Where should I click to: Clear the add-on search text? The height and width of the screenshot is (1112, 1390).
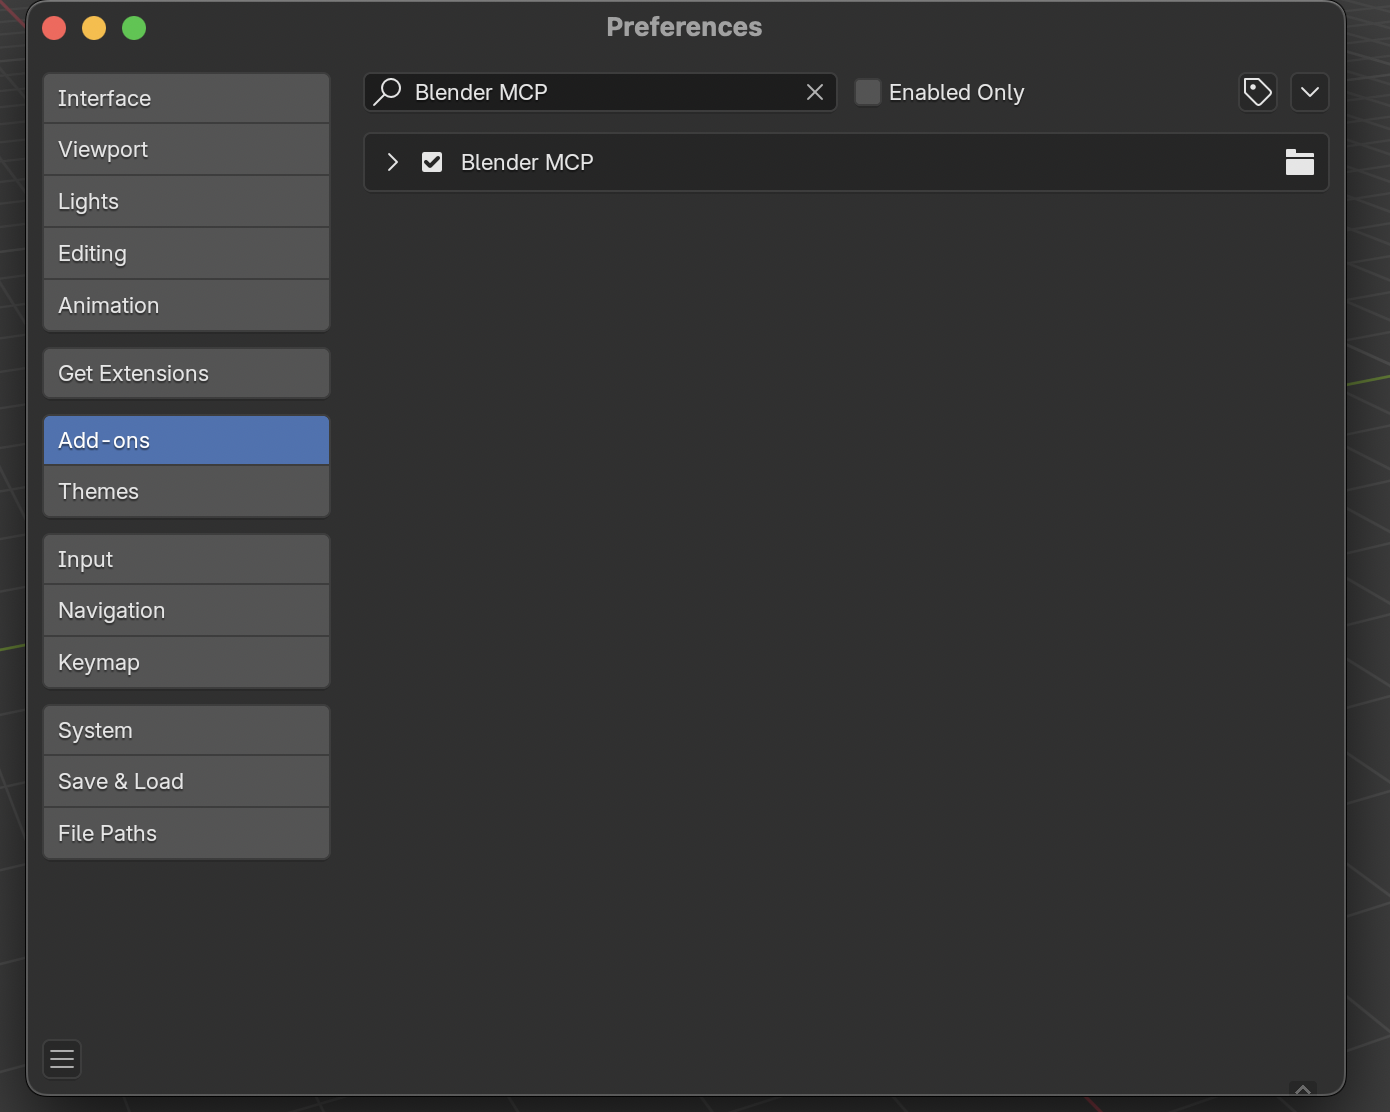pos(815,92)
